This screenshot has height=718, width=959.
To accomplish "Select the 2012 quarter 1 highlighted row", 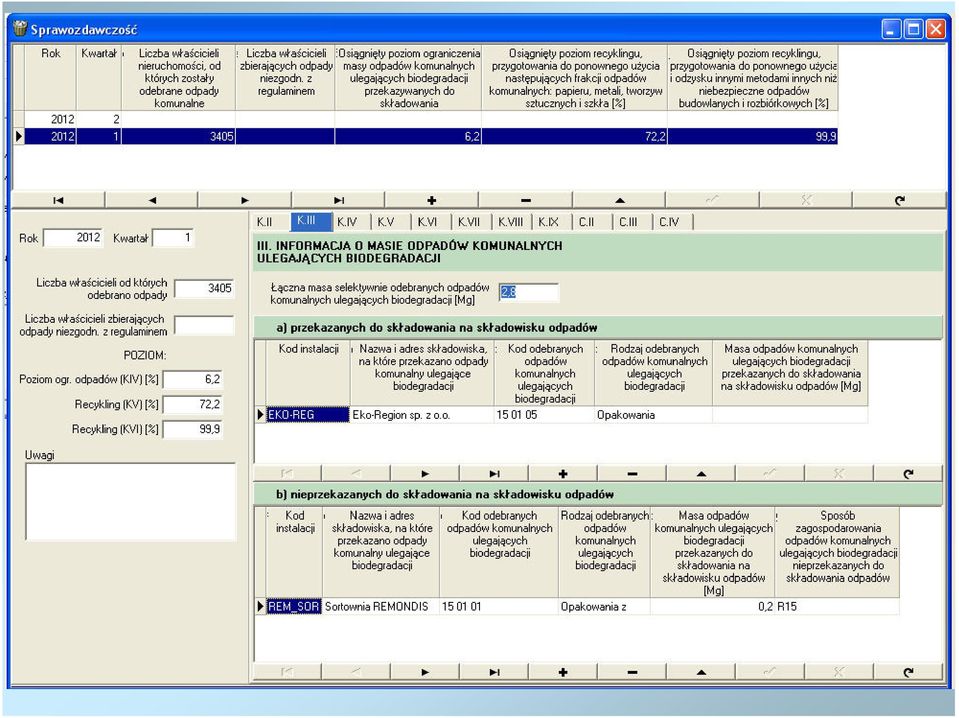I will coord(425,136).
